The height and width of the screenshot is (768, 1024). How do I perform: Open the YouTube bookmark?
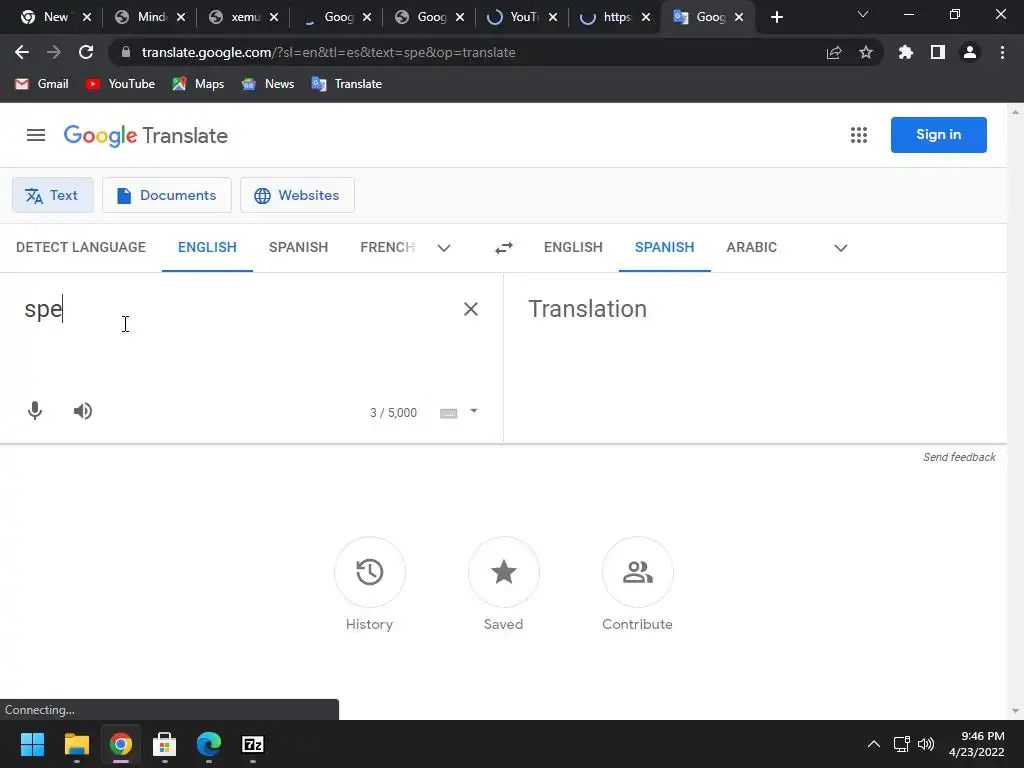120,84
